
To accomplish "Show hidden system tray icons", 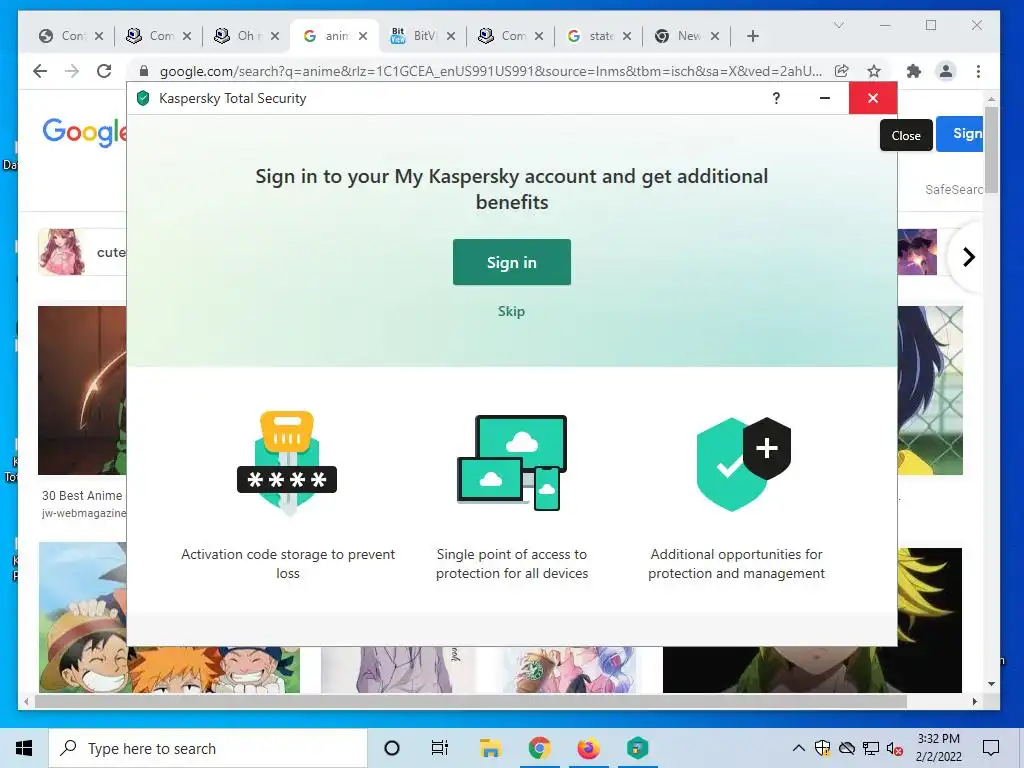I will click(798, 748).
